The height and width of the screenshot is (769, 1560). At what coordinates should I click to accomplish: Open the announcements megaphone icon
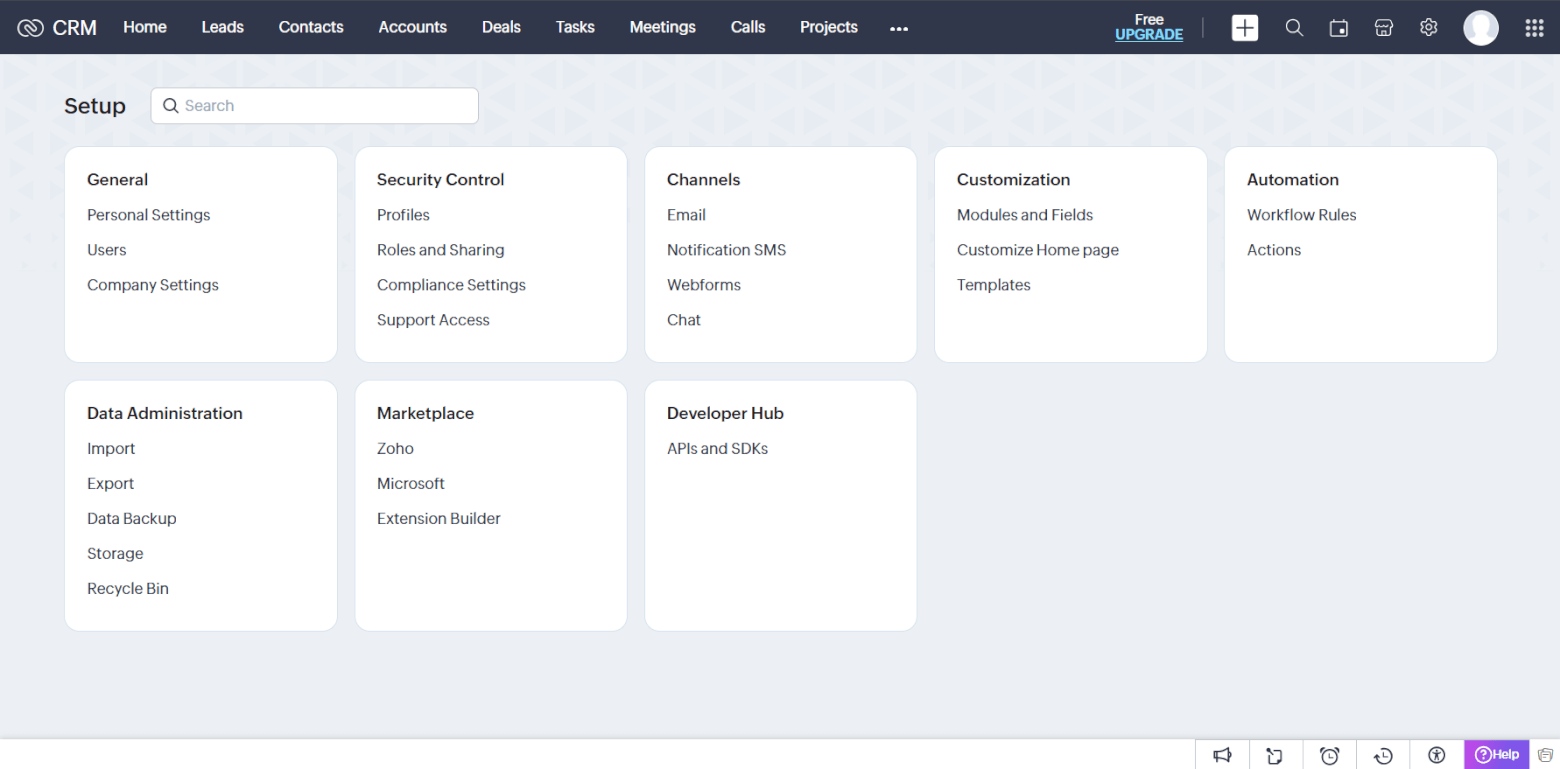(x=1222, y=755)
